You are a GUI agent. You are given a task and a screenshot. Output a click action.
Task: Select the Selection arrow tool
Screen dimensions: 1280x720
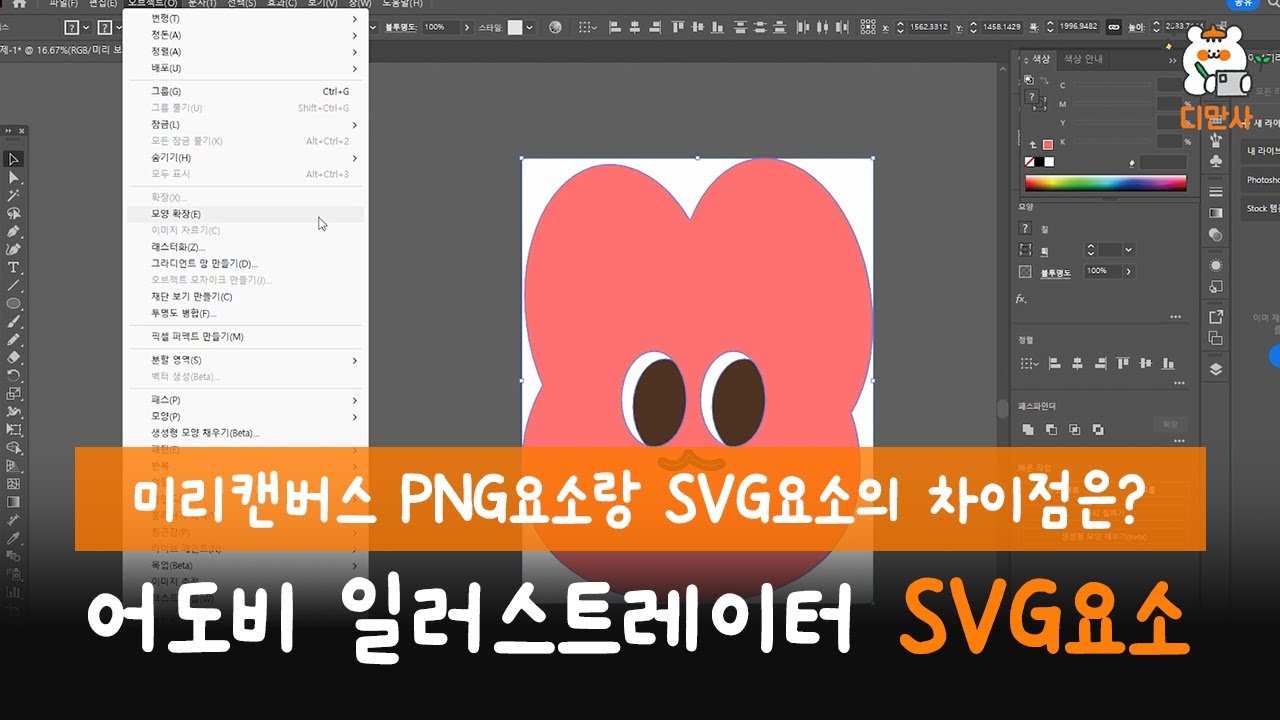click(14, 159)
